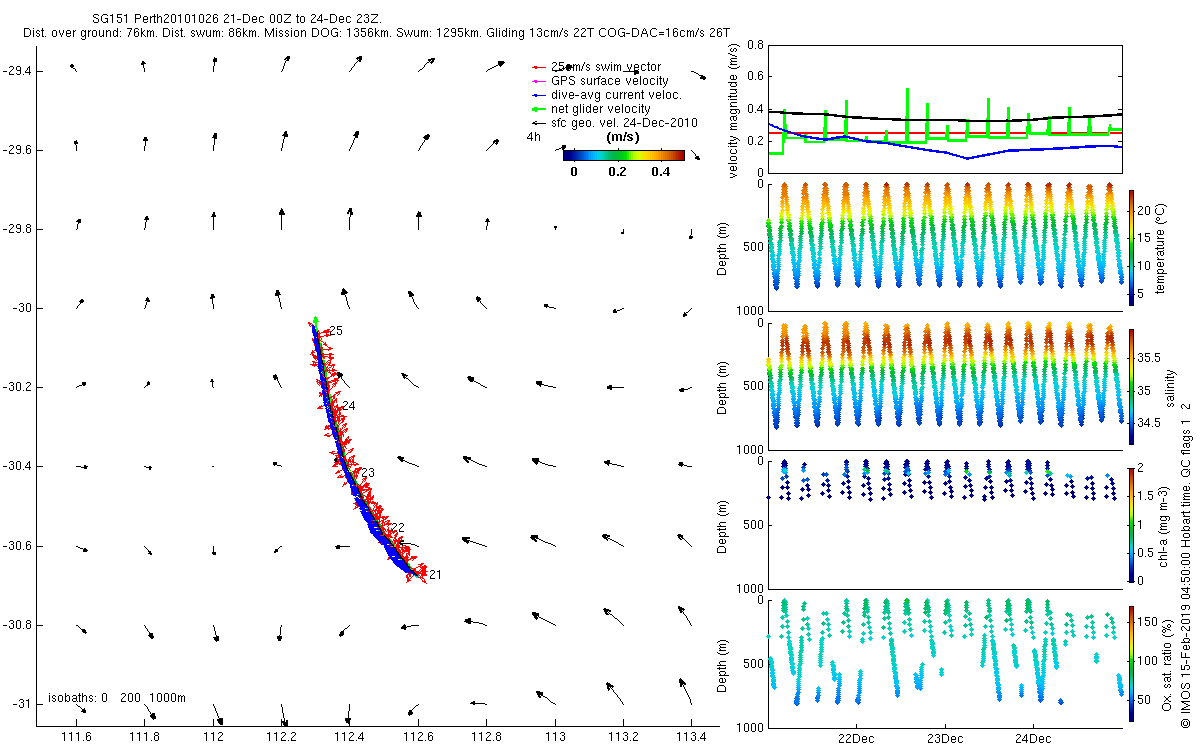The width and height of the screenshot is (1200, 750).
Task: Click the '113.4' longitude tick label
Action: pyautogui.click(x=692, y=738)
